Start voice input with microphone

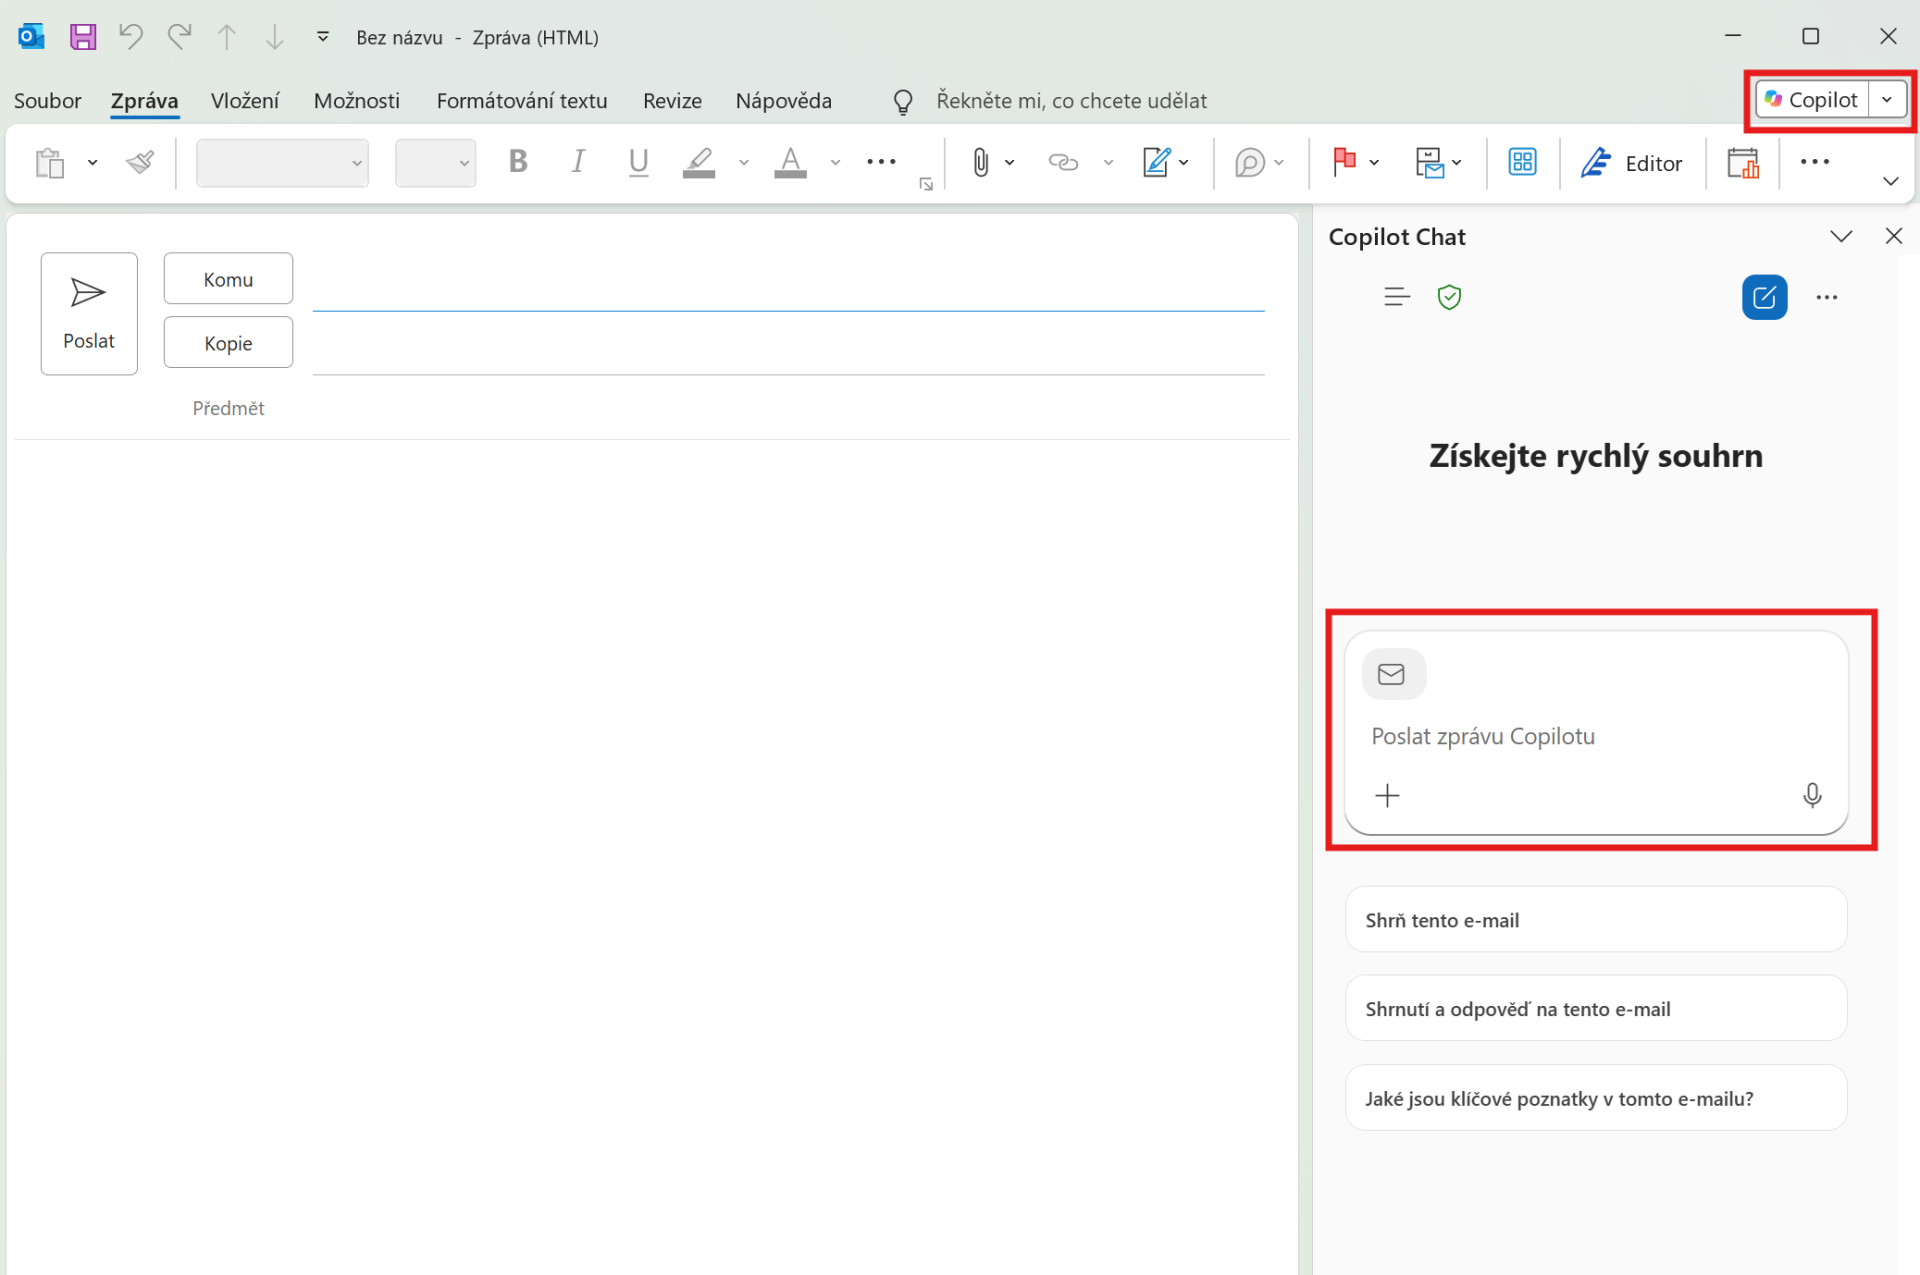coord(1811,795)
